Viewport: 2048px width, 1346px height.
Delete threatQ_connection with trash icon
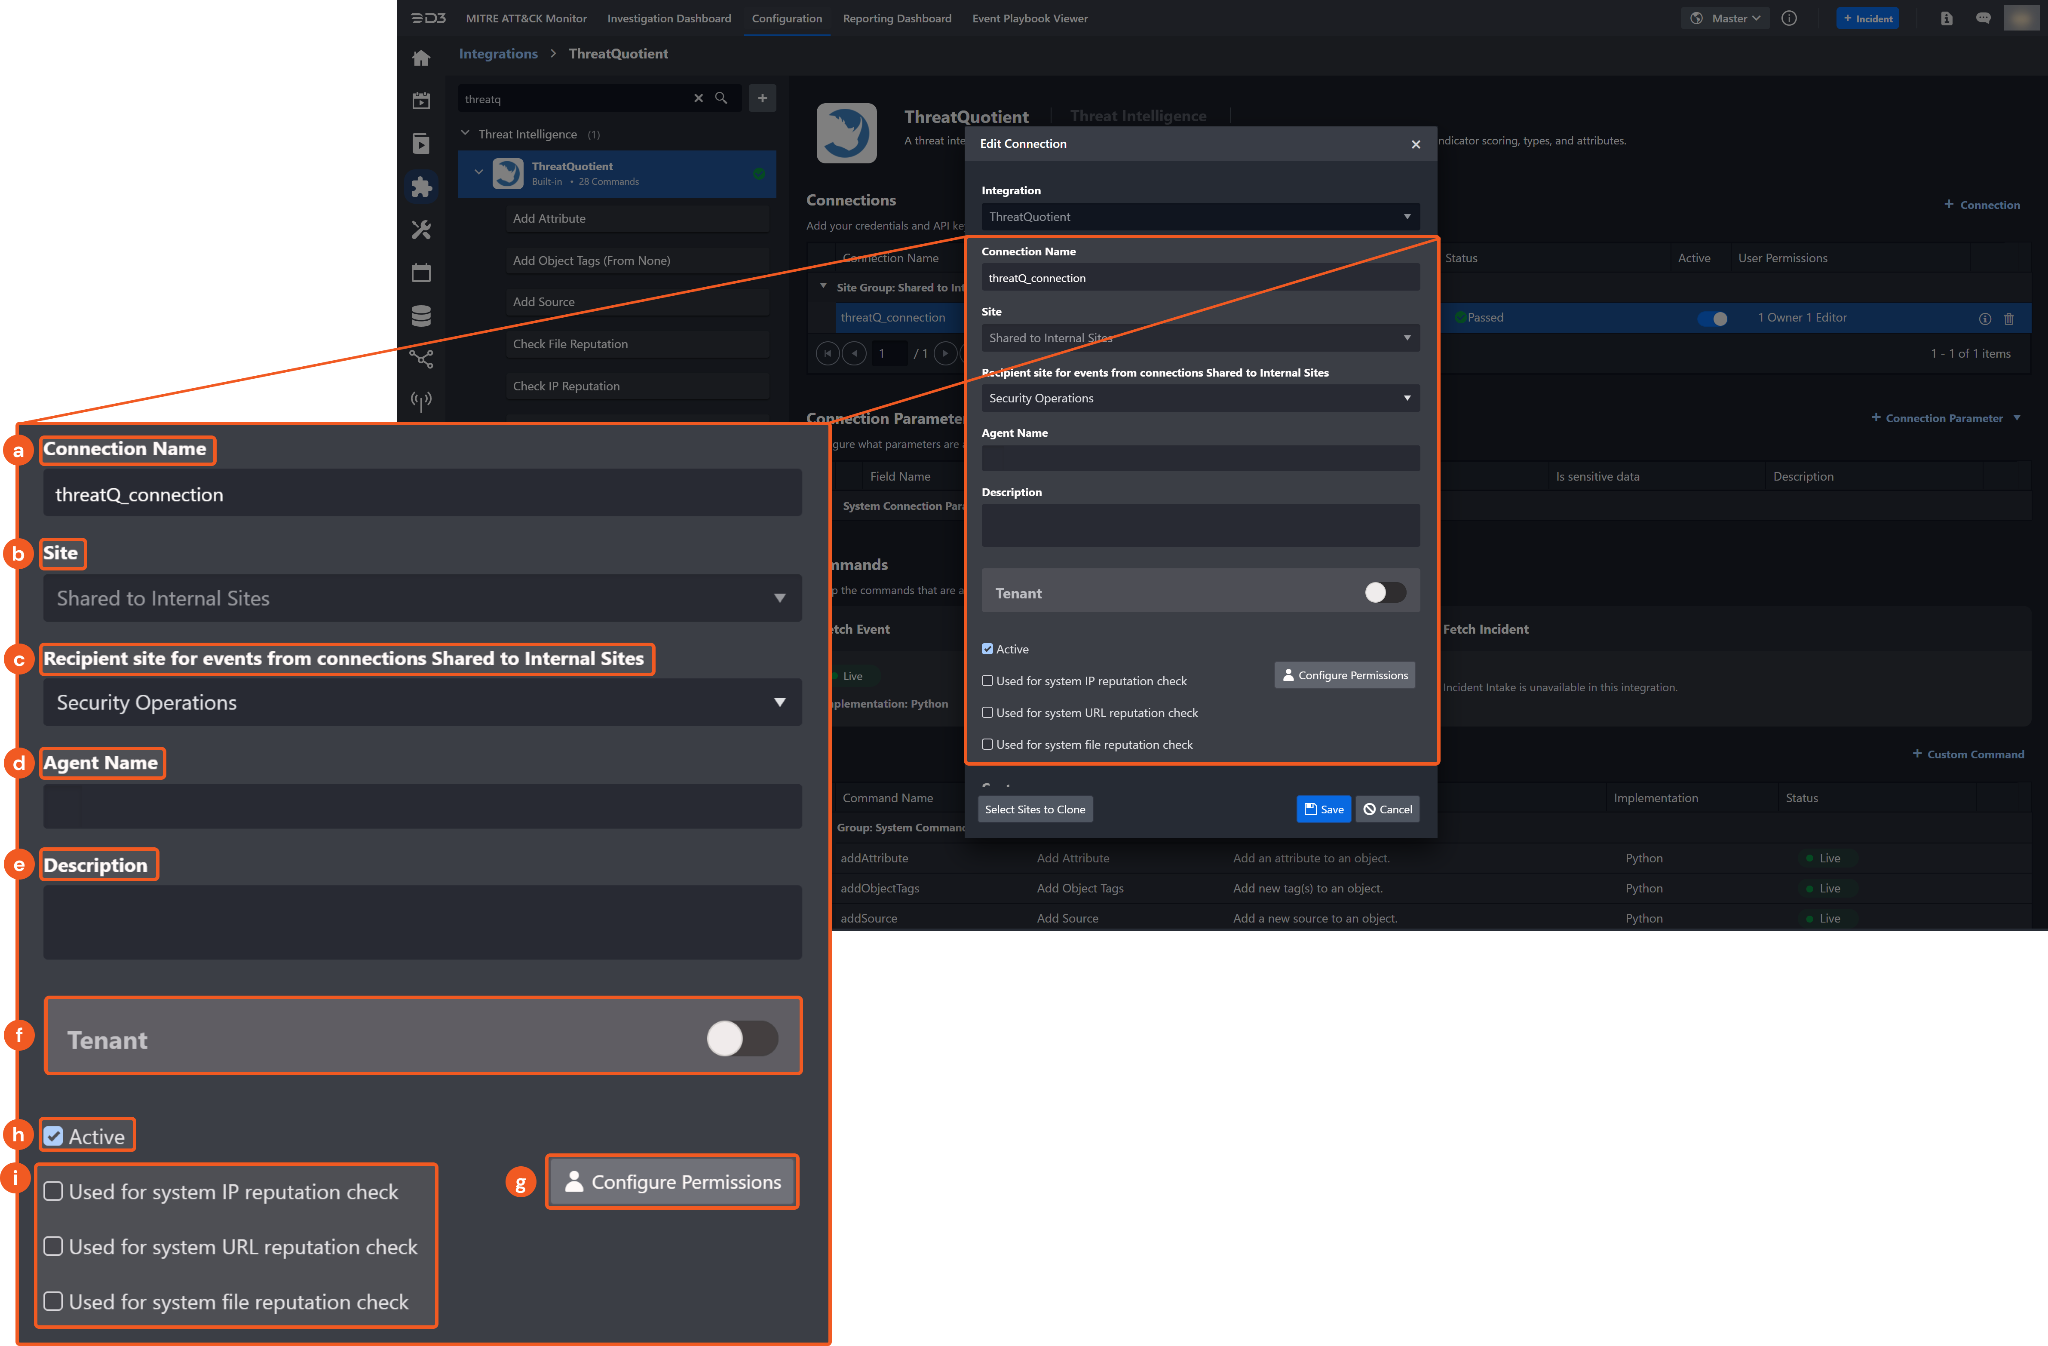click(2009, 319)
